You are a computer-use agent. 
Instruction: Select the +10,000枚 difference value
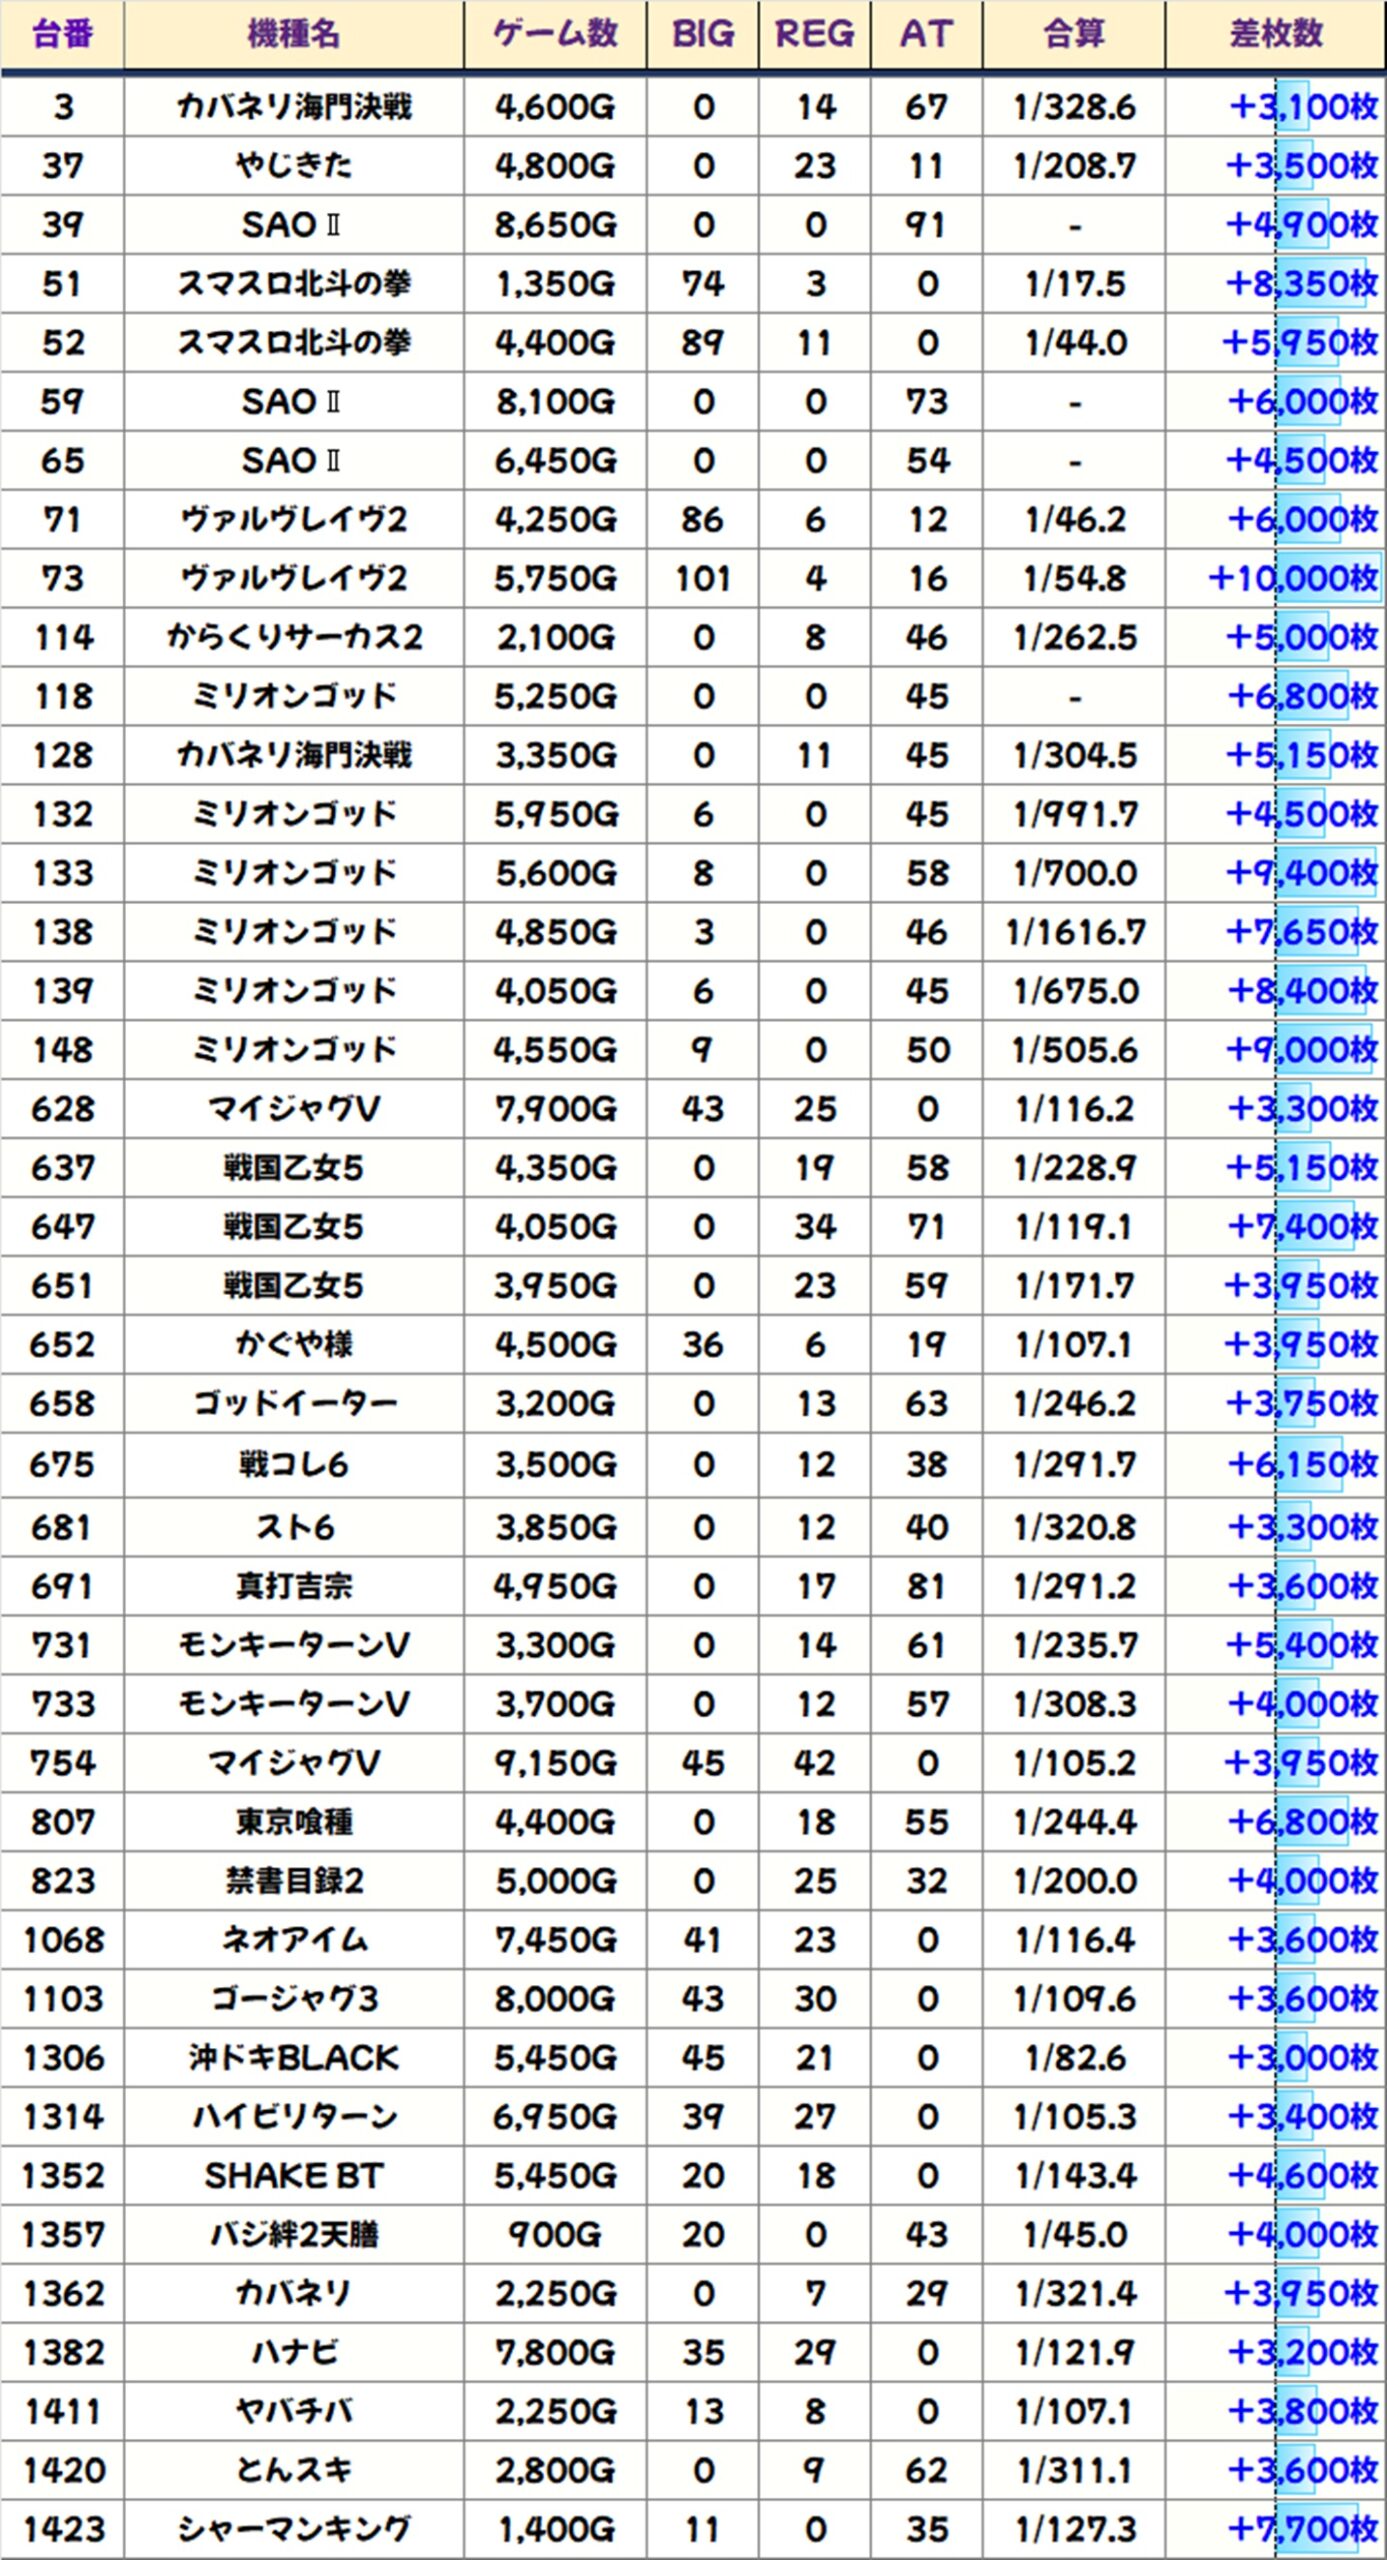pos(1293,578)
